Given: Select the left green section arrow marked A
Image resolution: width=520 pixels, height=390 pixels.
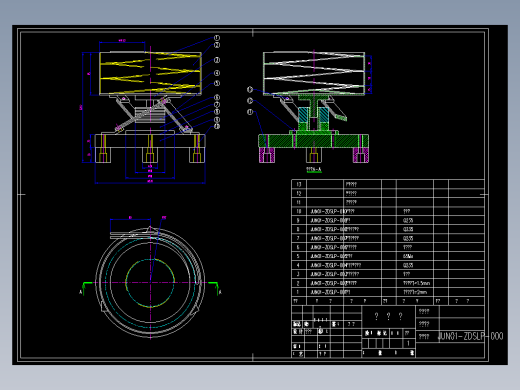Looking at the screenshot, I should 85,287.
